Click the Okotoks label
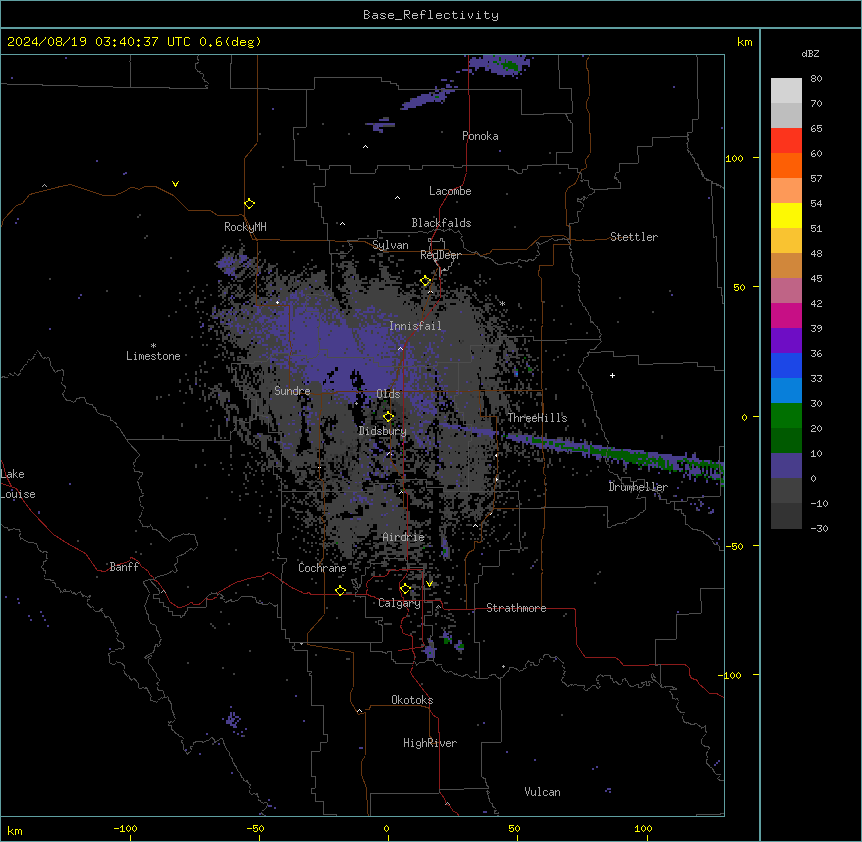Screen dimensions: 862x842 pyautogui.click(x=412, y=700)
